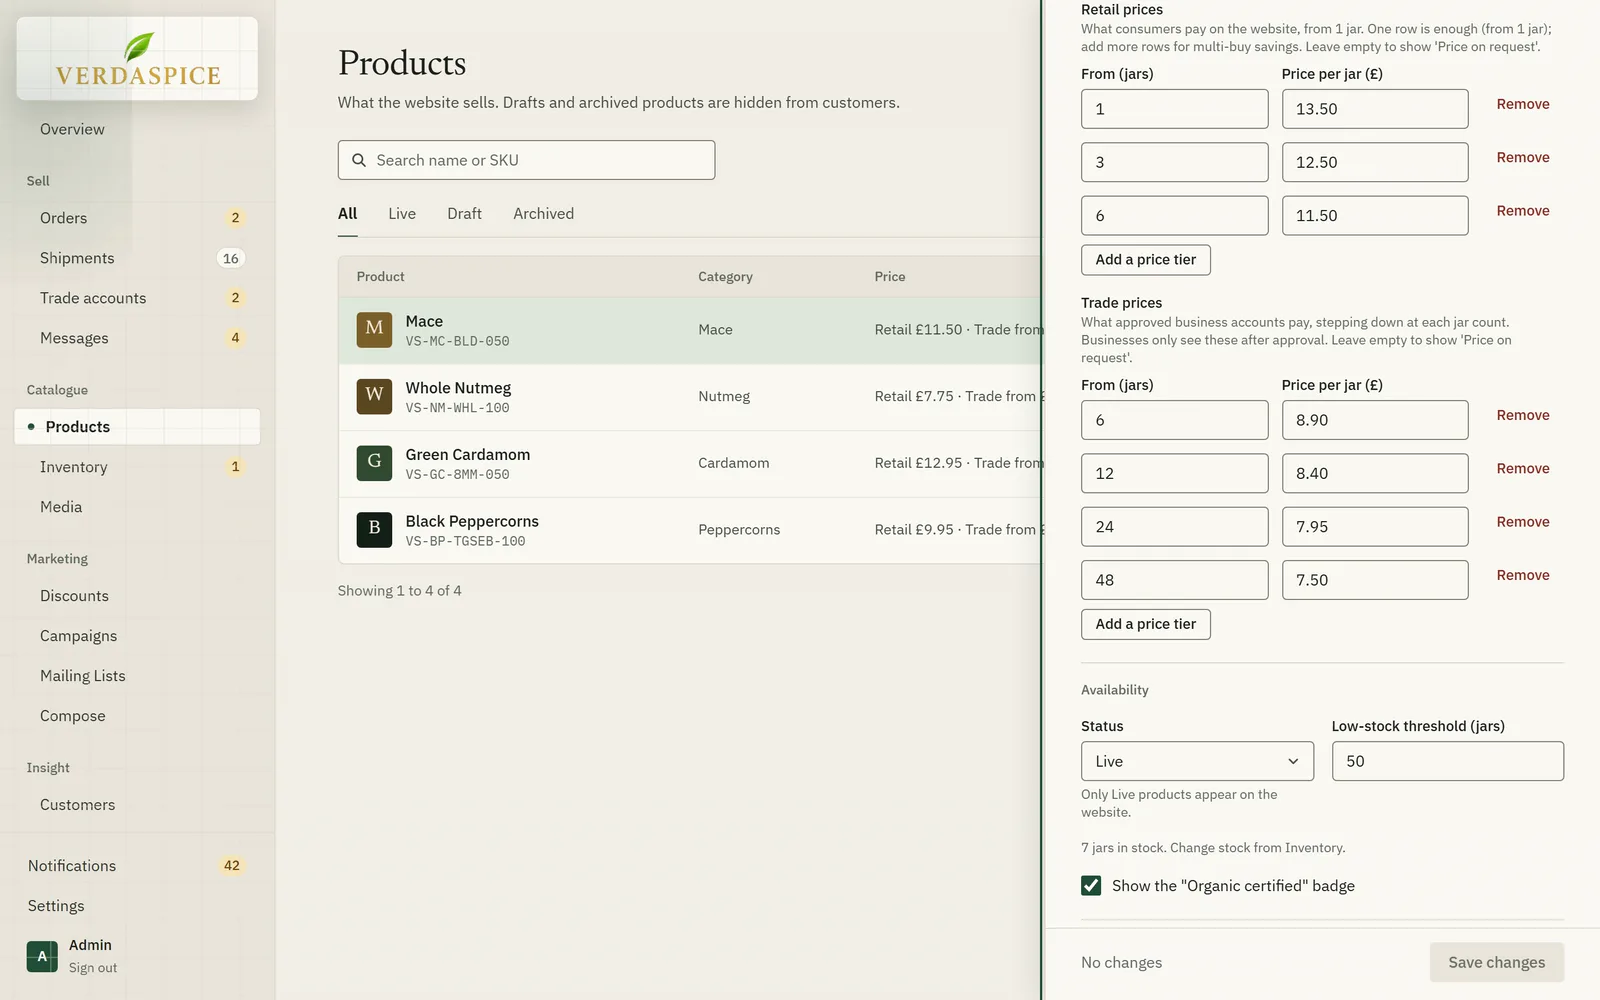Click the Mace product 'M' thumbnail
The height and width of the screenshot is (1000, 1600).
tap(374, 329)
